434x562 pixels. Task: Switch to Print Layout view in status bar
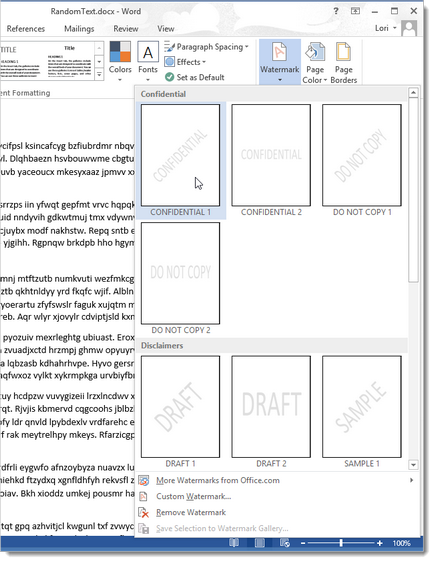coord(259,543)
